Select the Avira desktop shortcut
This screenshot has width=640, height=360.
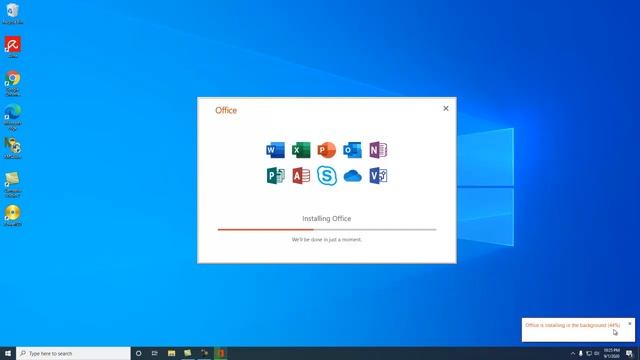13,47
